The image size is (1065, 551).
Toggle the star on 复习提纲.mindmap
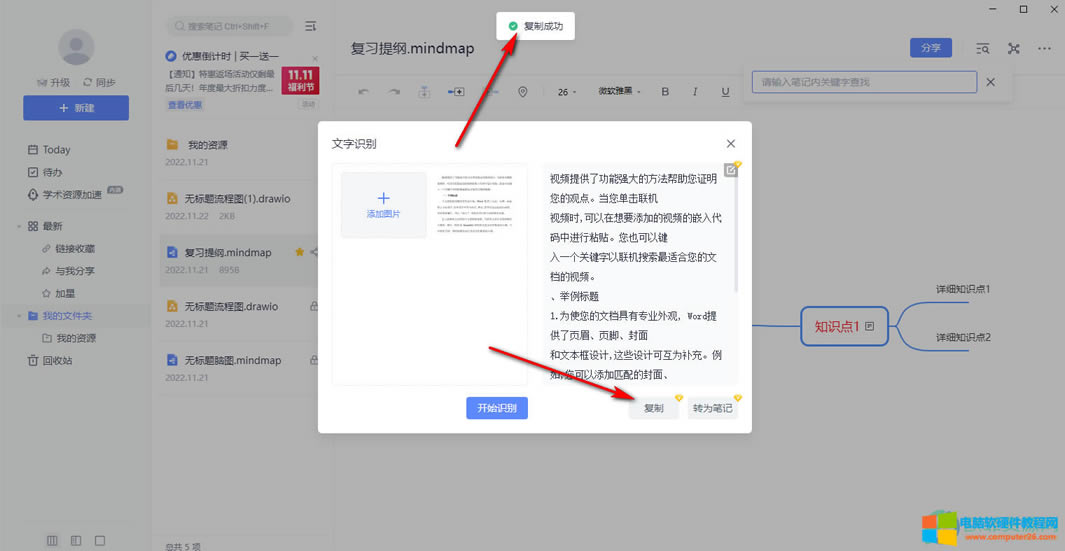pos(299,253)
